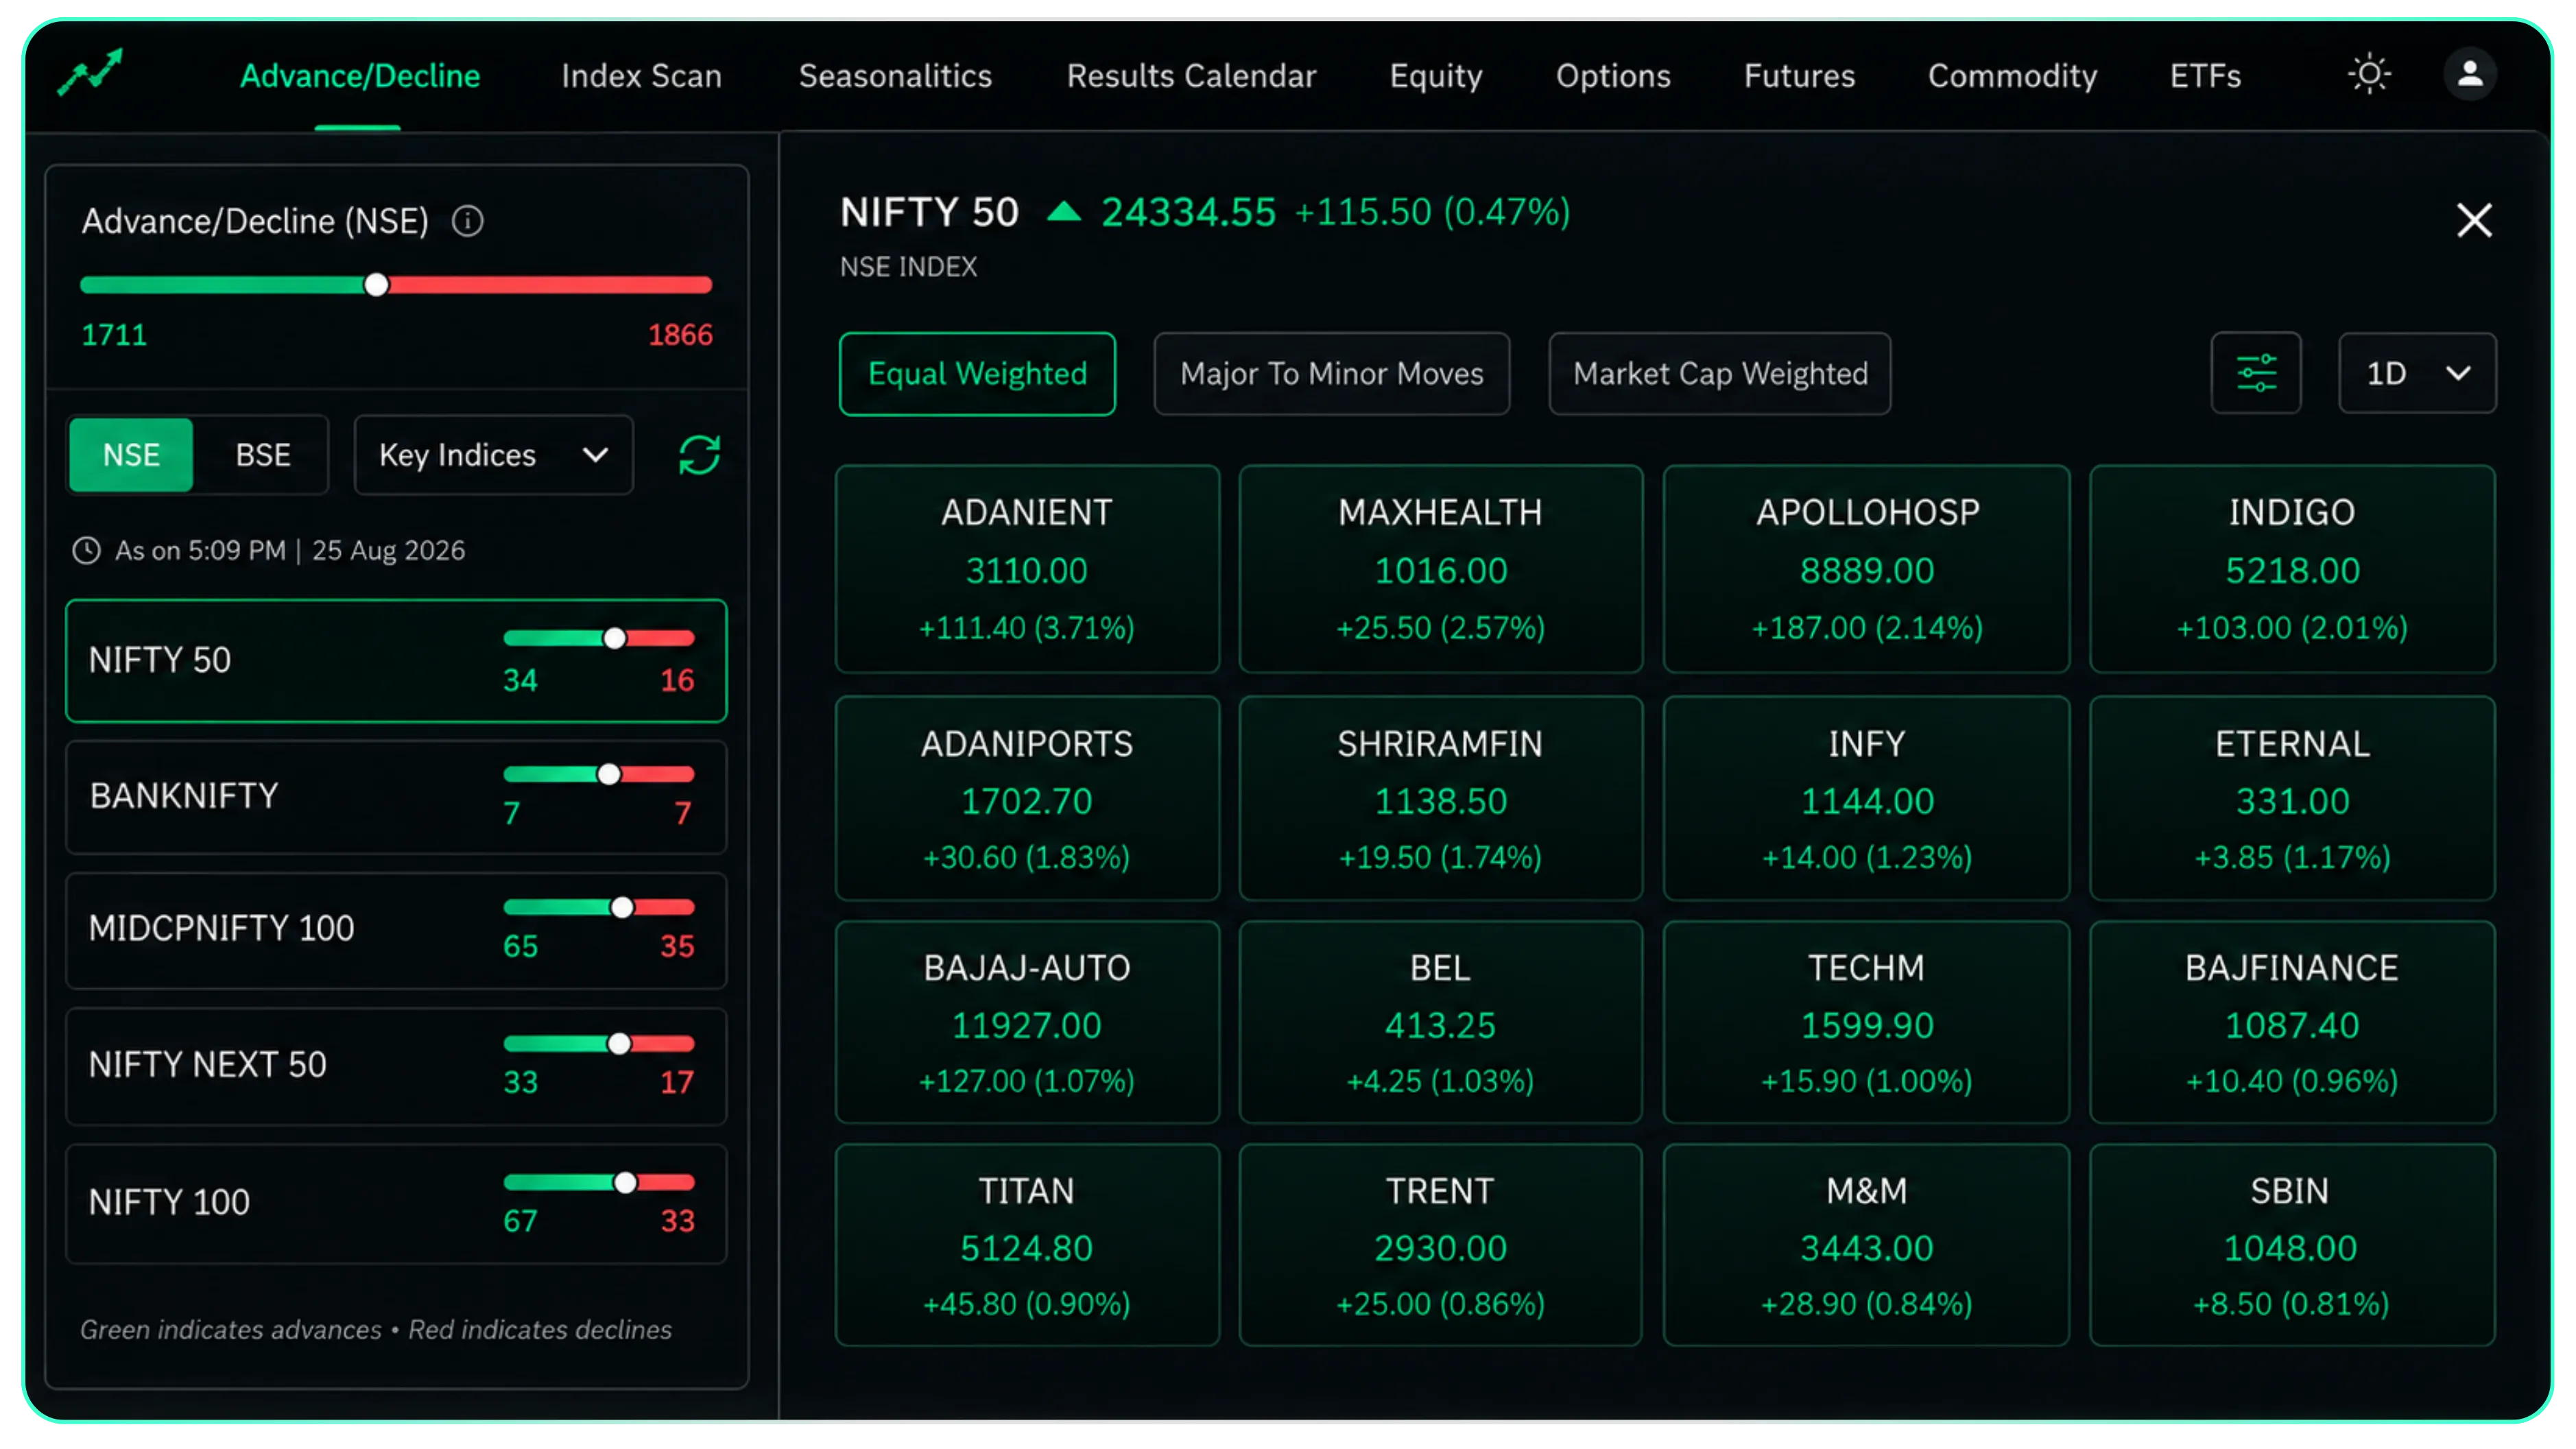
Task: Open the BAJFINANCE stock card
Action: pos(2292,1023)
